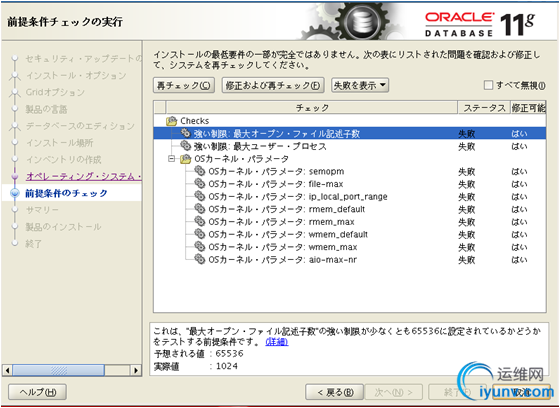Screen dimensions: 560x408
Task: Click 失敗 status in semopm row
Action: pos(466,171)
